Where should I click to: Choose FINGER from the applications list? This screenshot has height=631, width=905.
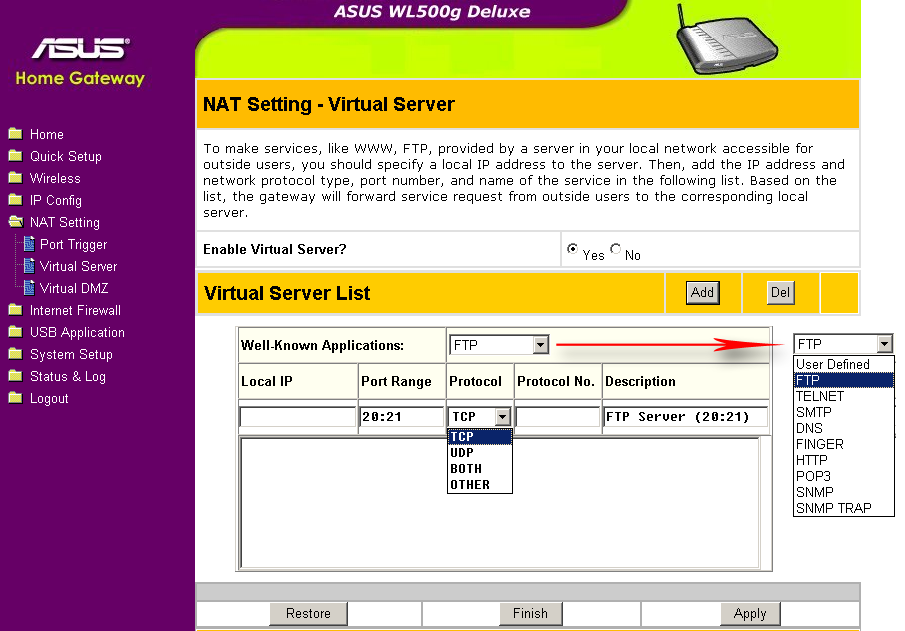tap(843, 445)
